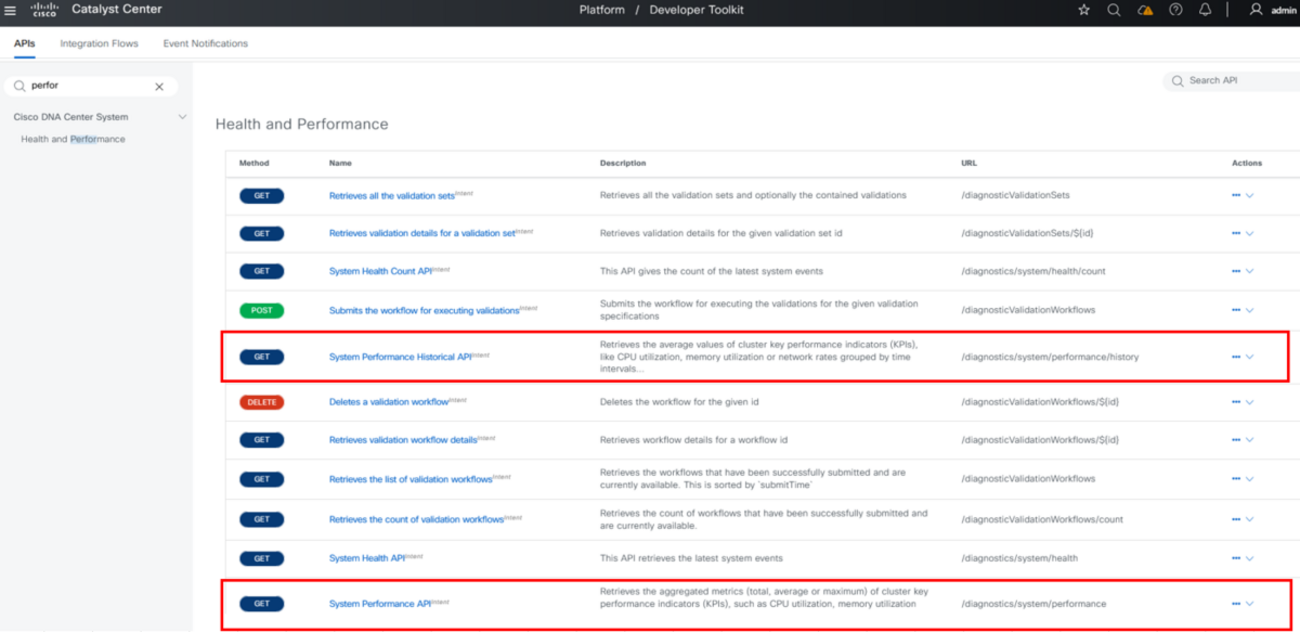Screen dimensions: 1300x632
Task: Open Submits the workflow for executing validations
Action: point(424,311)
